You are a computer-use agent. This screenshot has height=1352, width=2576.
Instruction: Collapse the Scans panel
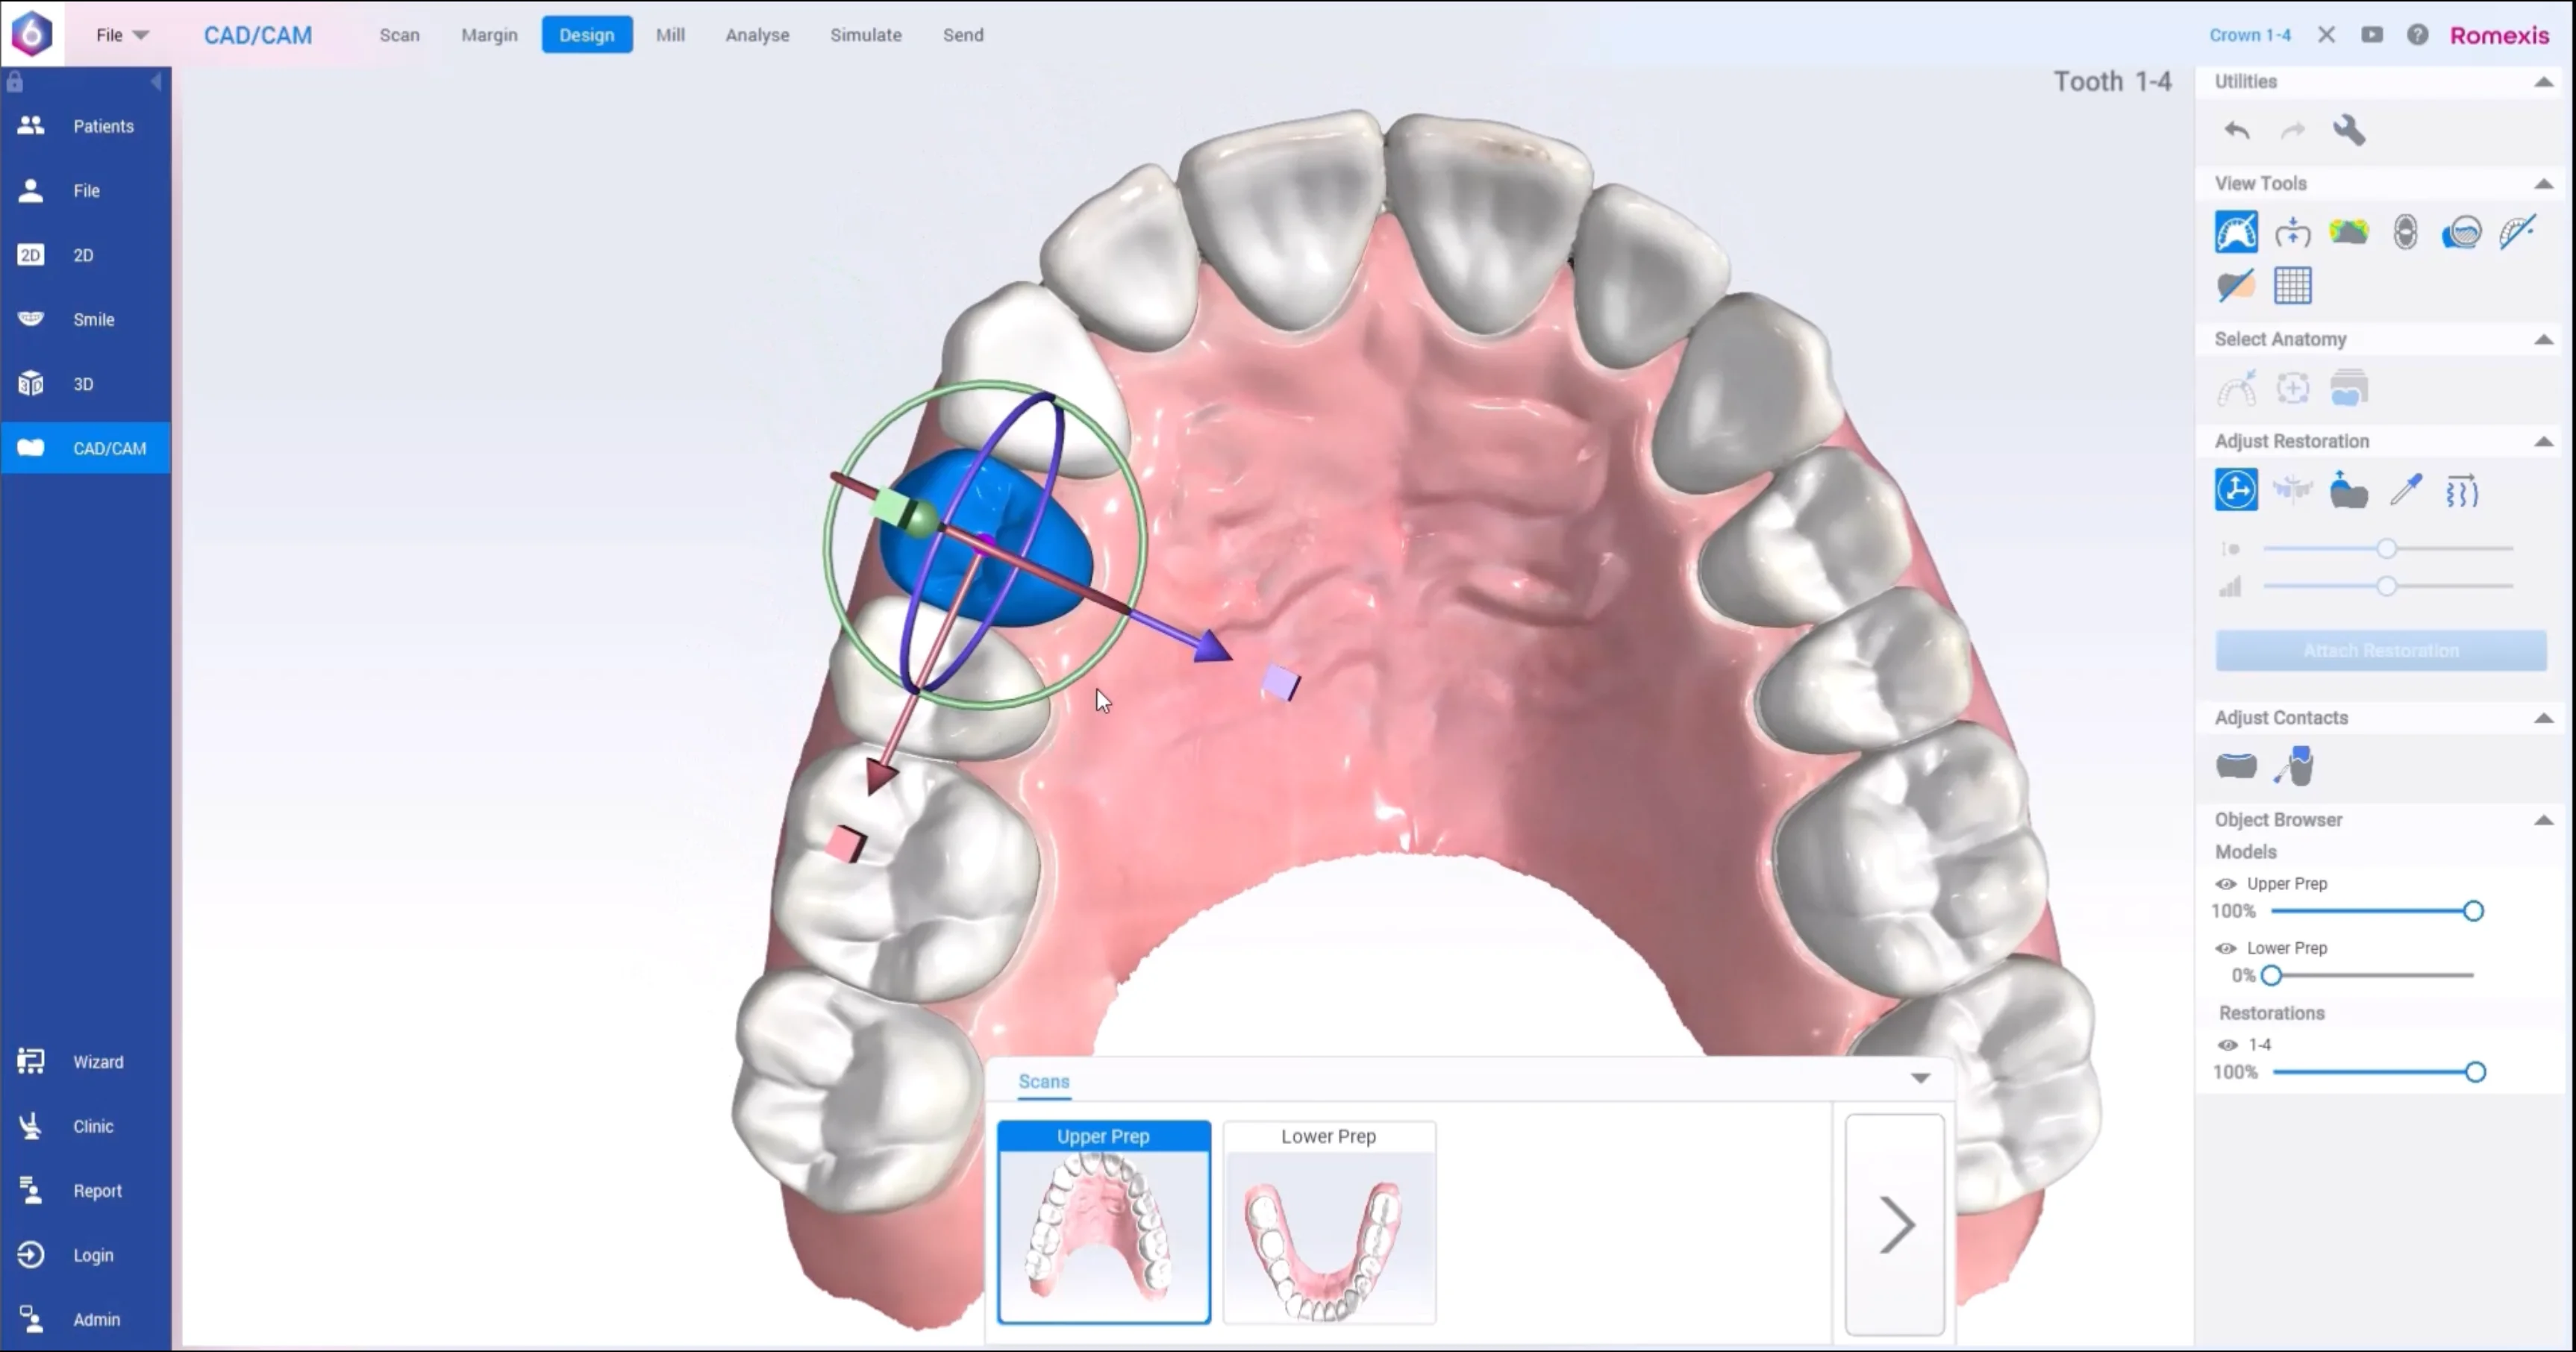tap(1920, 1078)
